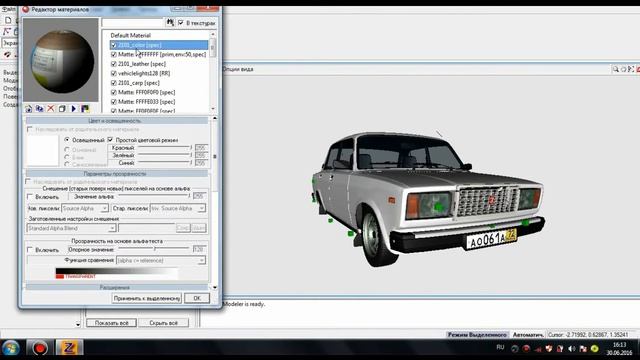Uncheck the 2101_leather [spec] checkbox
The image size is (640, 360).
(114, 64)
